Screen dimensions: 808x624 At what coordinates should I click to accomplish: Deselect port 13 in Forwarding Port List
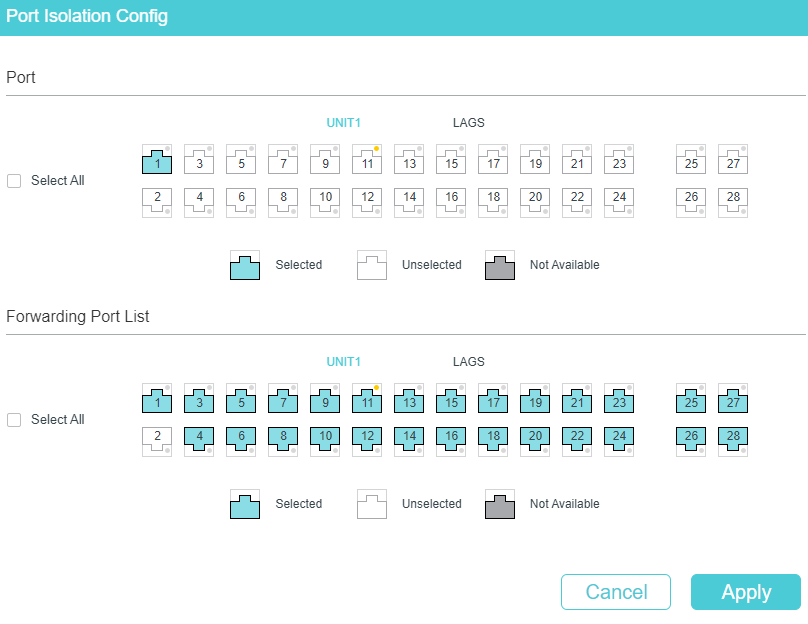coord(409,399)
